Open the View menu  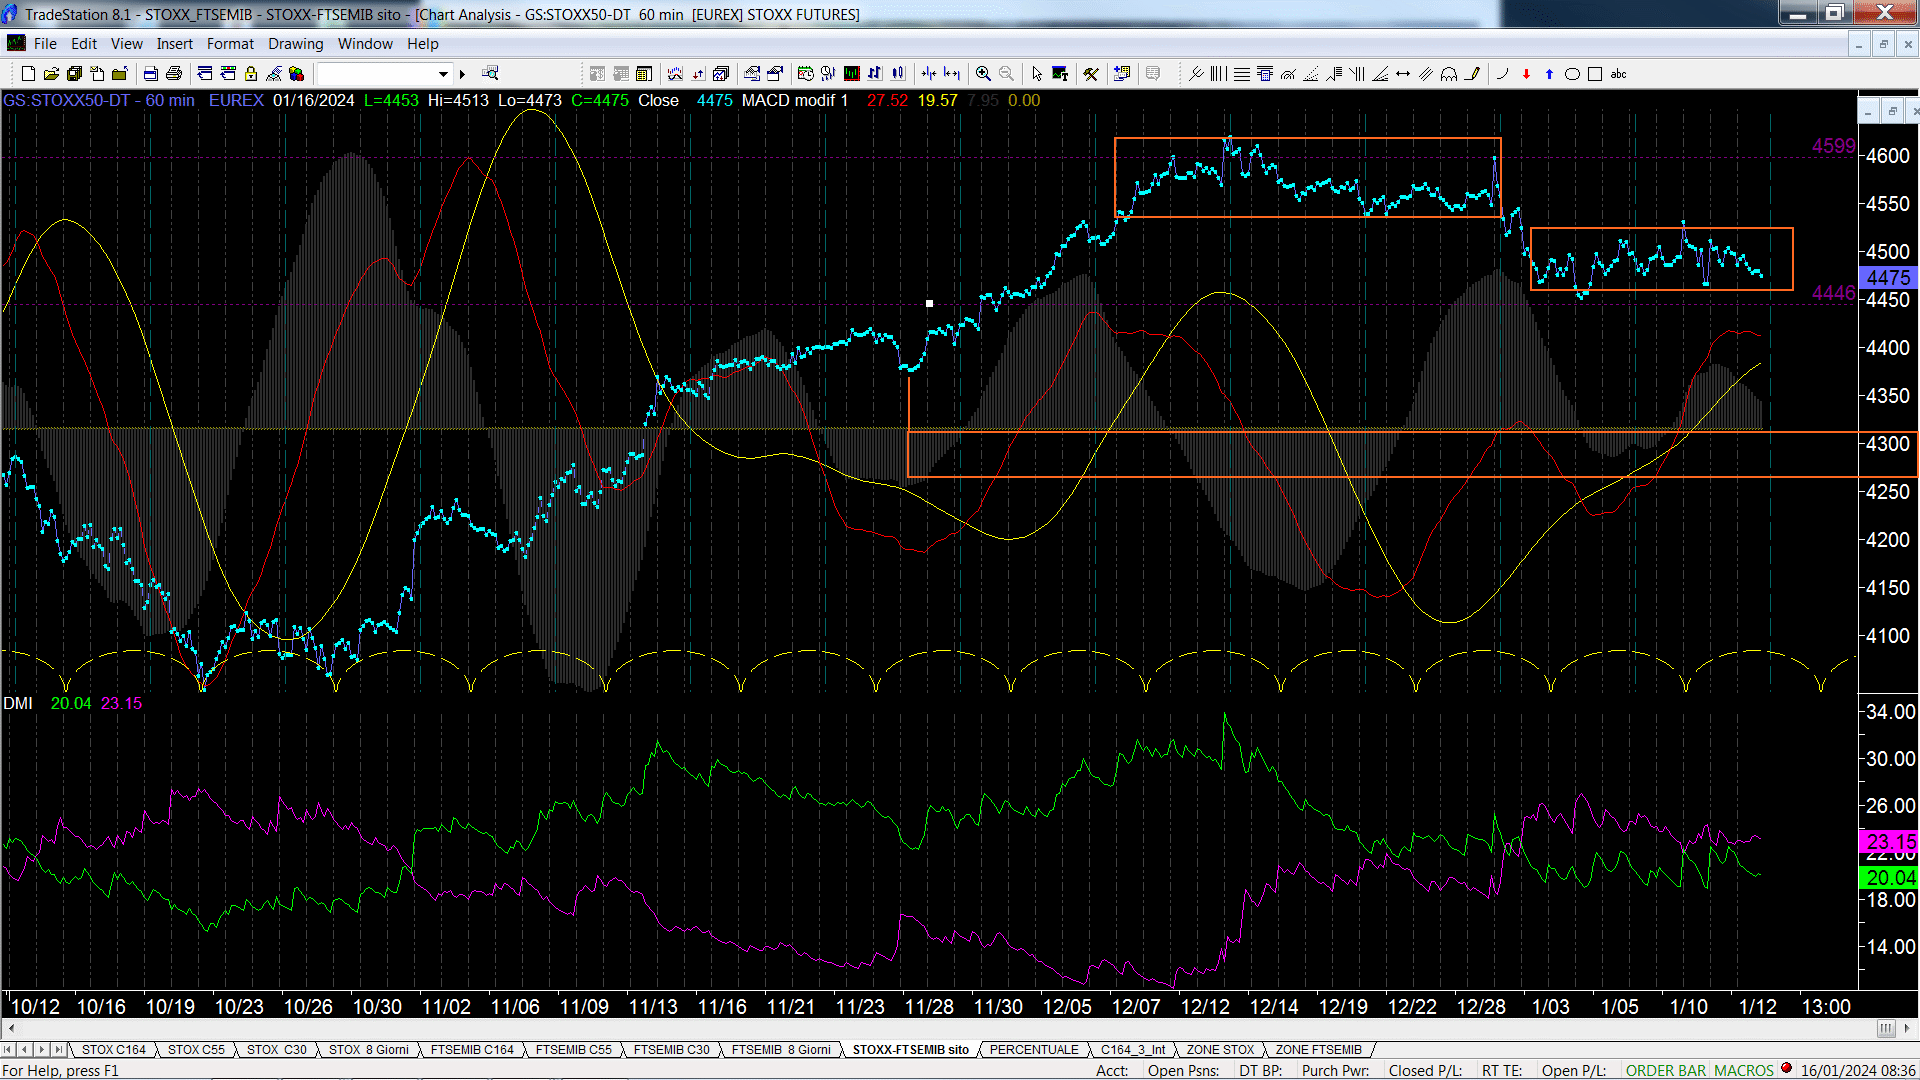click(126, 44)
